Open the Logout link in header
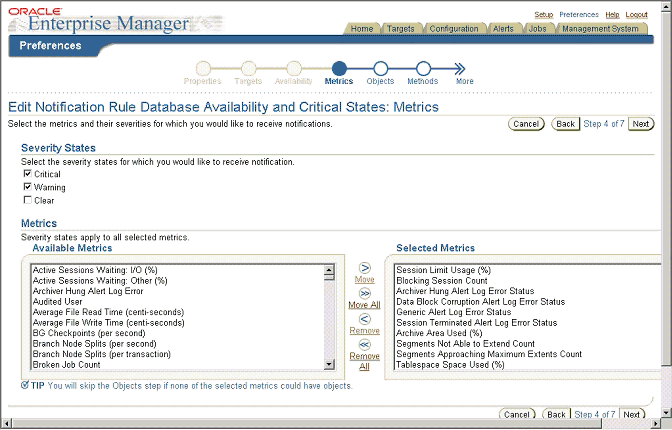The height and width of the screenshot is (430, 672). pos(636,15)
